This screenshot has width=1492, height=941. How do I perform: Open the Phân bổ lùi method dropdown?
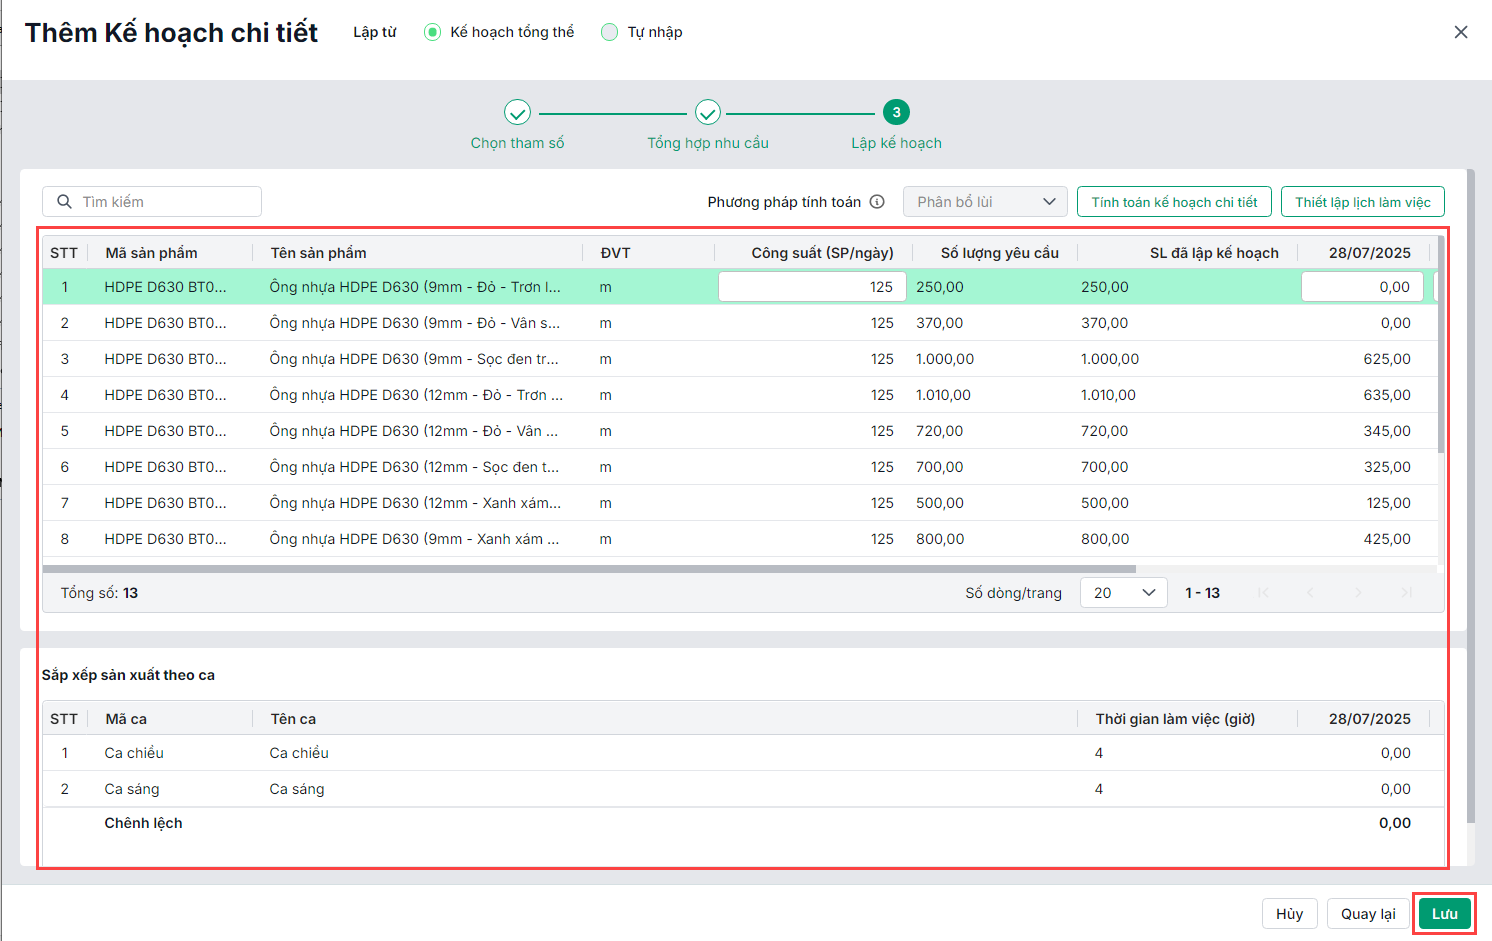(x=984, y=202)
